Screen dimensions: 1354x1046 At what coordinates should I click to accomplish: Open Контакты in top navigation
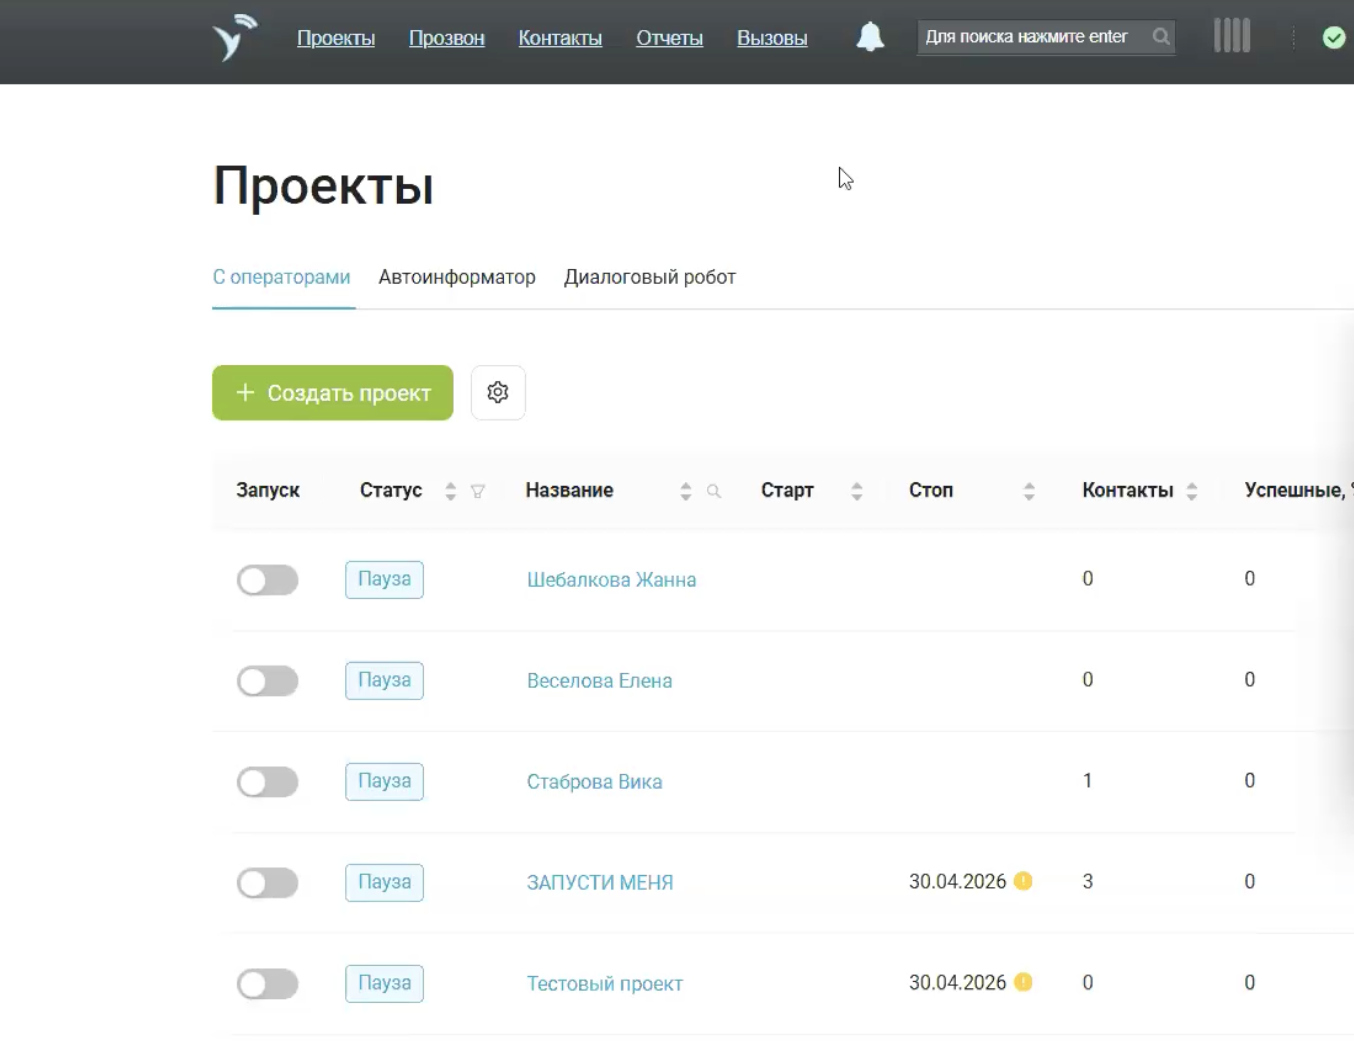560,38
